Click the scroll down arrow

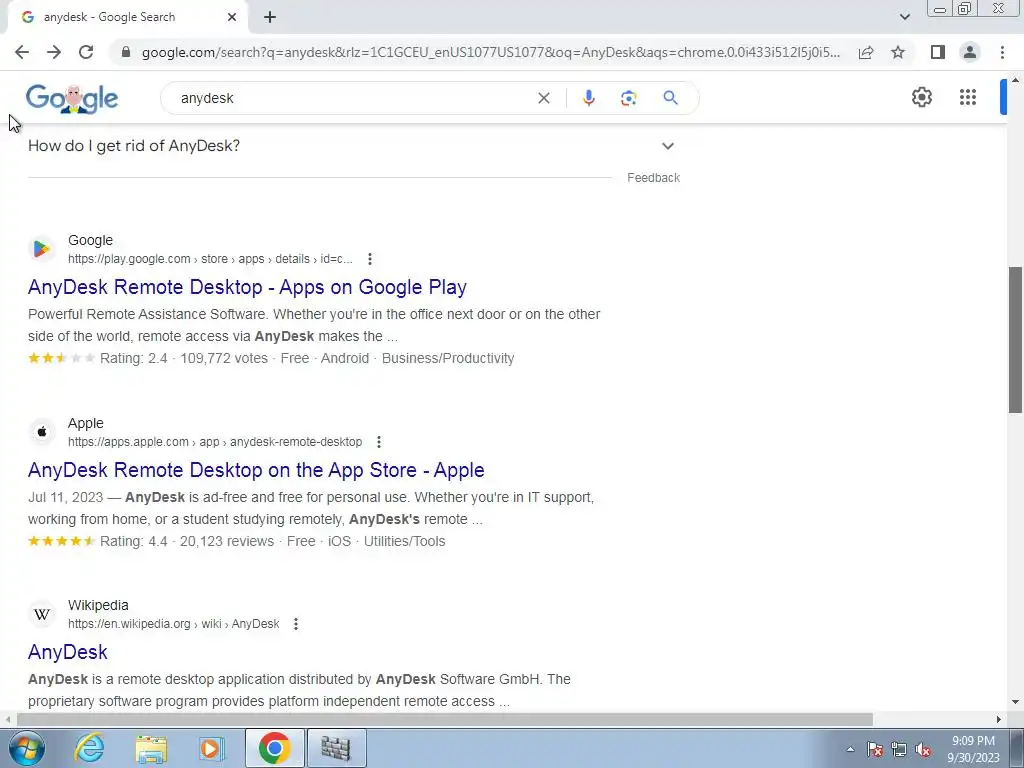coord(1015,703)
